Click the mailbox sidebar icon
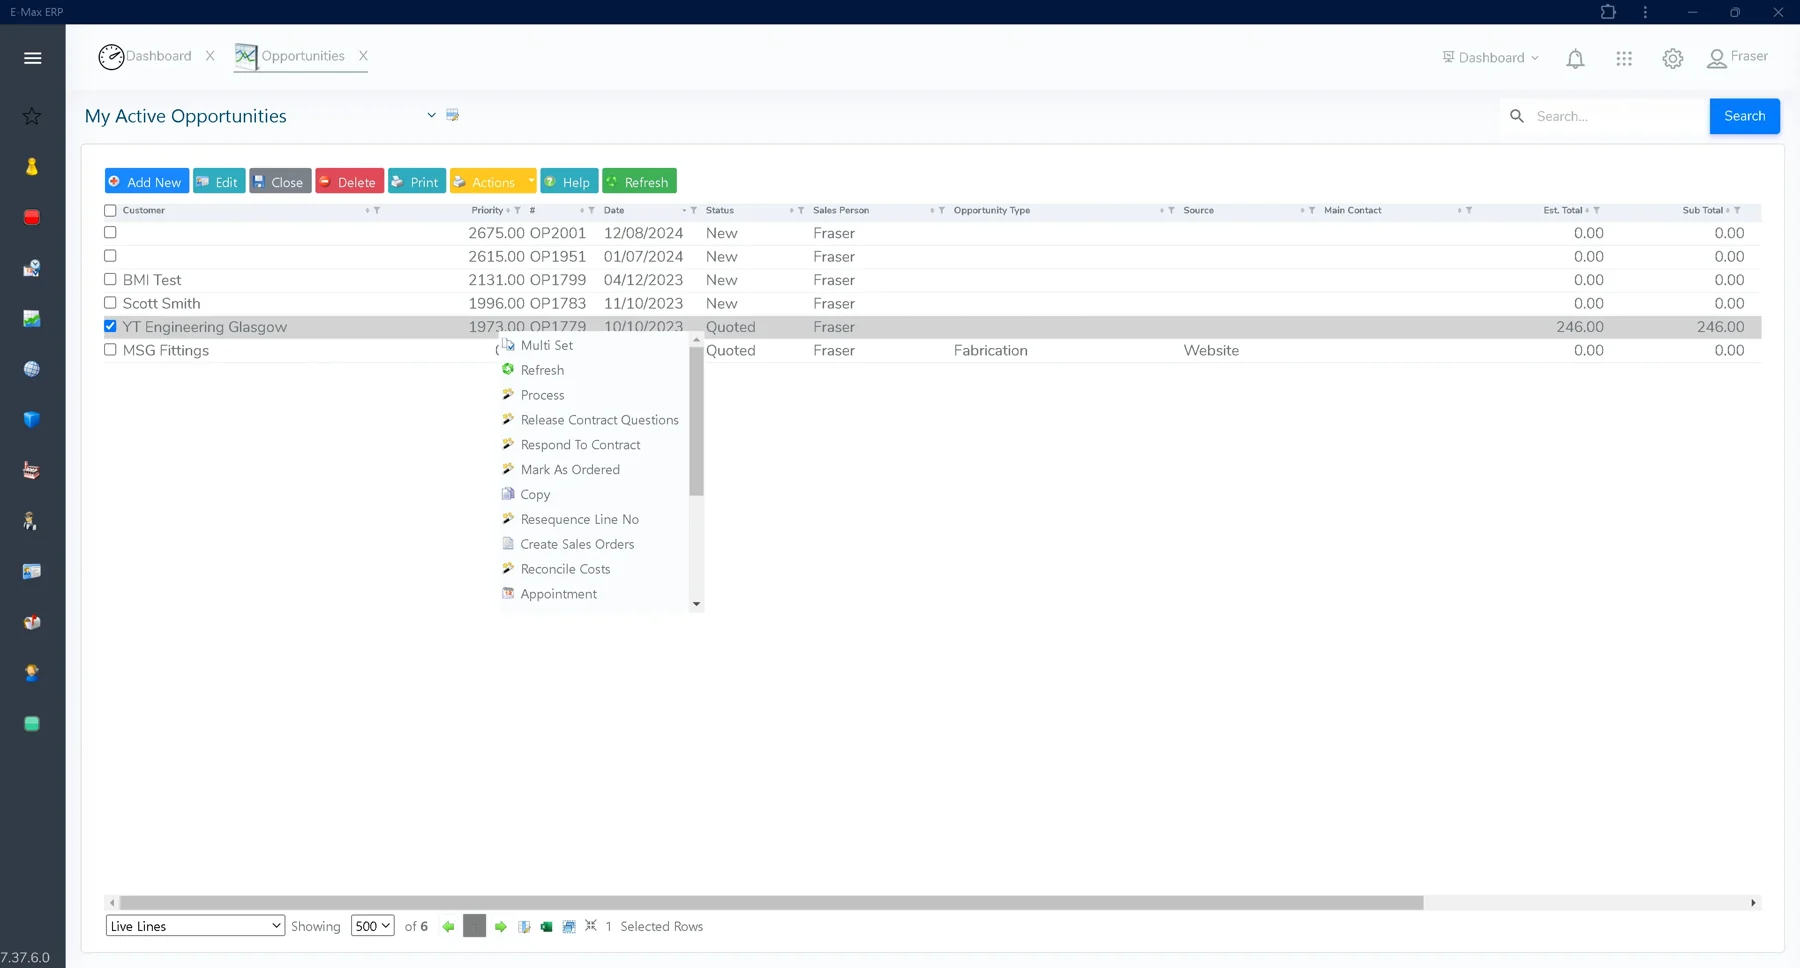This screenshot has width=1800, height=968. (x=32, y=622)
